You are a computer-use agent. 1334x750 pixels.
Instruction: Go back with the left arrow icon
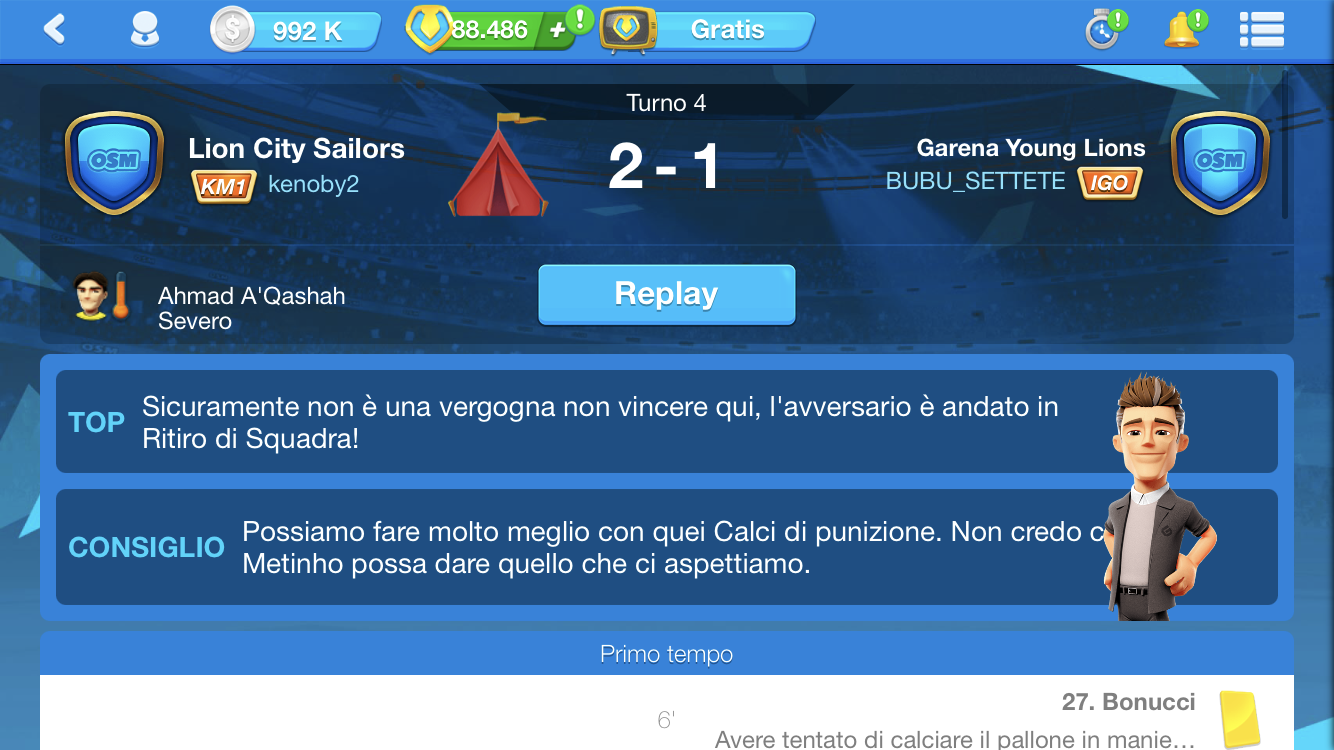pos(54,29)
